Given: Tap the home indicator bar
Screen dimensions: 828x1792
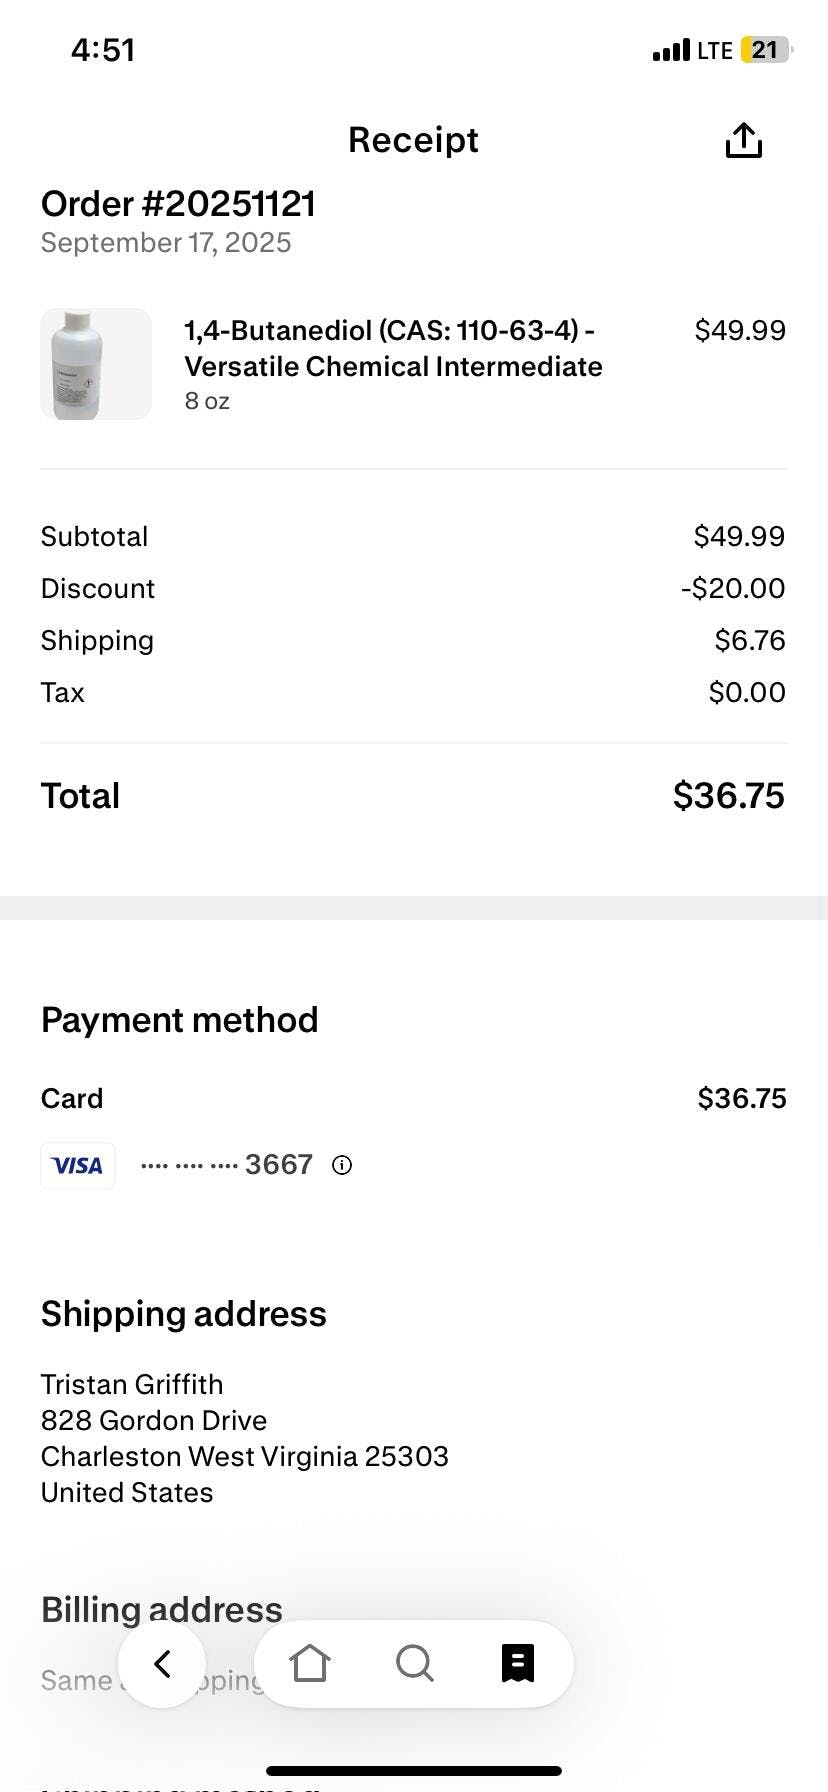Looking at the screenshot, I should pyautogui.click(x=414, y=1771).
